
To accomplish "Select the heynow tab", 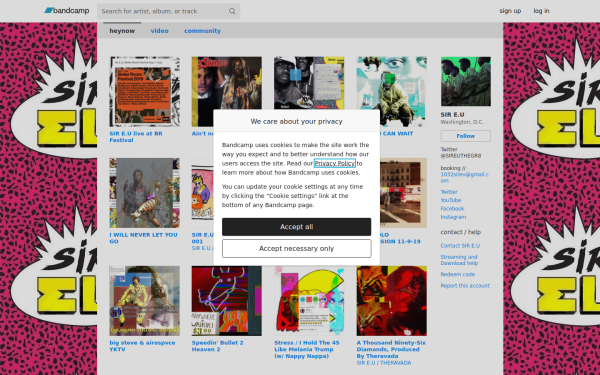I will tap(122, 31).
